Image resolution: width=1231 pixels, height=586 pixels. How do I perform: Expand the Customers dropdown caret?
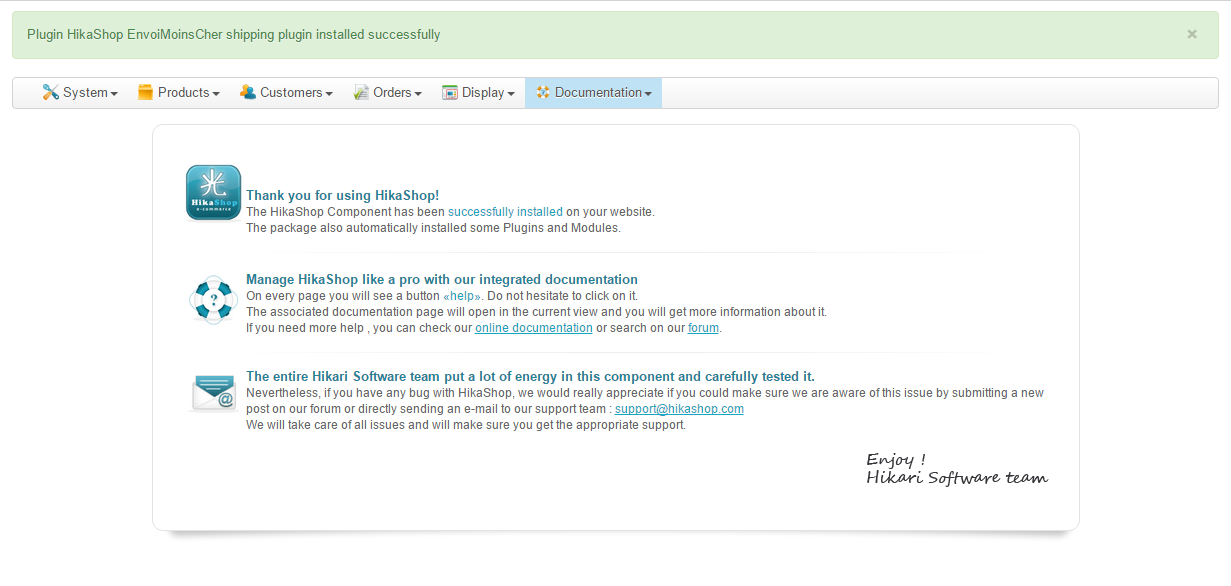pos(329,94)
